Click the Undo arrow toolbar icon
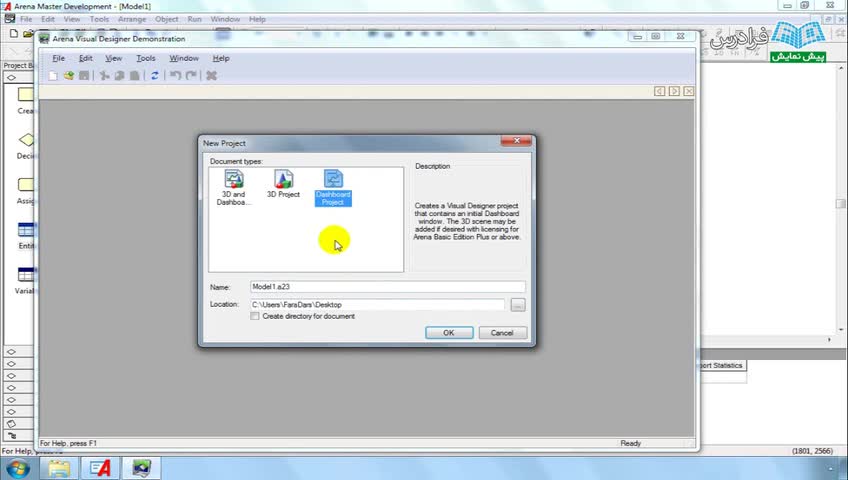This screenshot has width=848, height=480. [175, 76]
